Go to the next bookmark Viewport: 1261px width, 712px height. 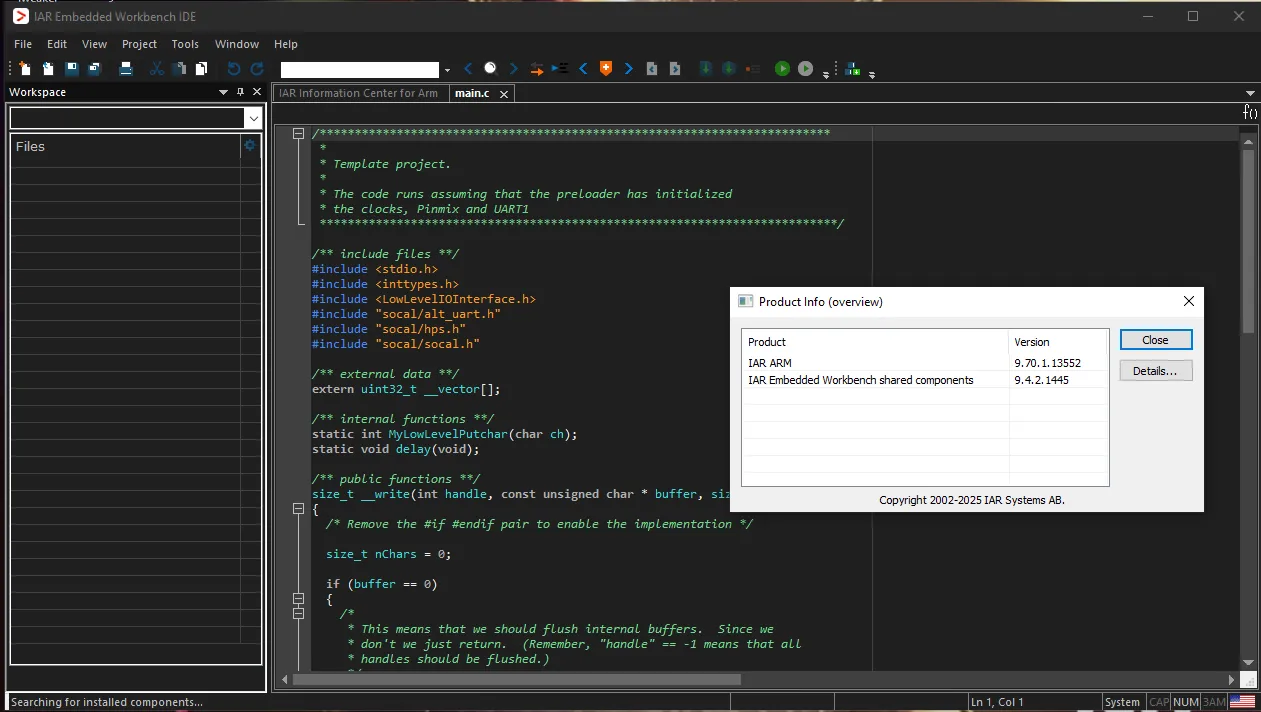click(x=628, y=69)
